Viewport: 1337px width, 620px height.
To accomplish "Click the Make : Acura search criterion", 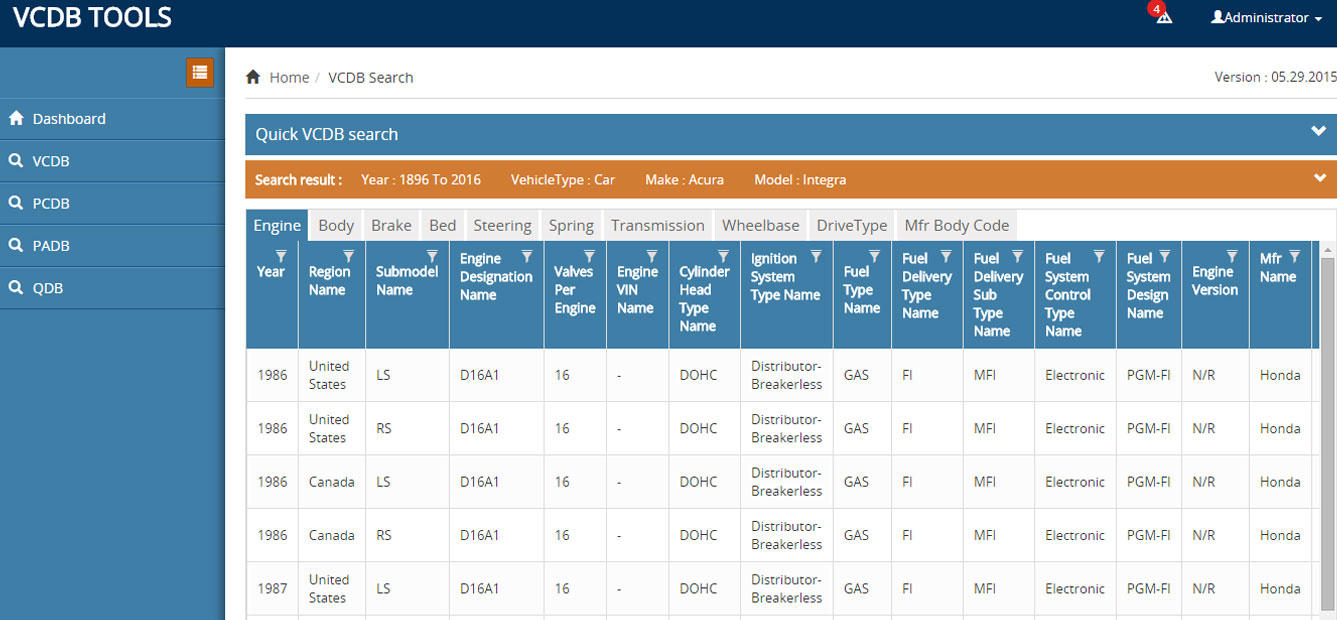I will pyautogui.click(x=684, y=180).
